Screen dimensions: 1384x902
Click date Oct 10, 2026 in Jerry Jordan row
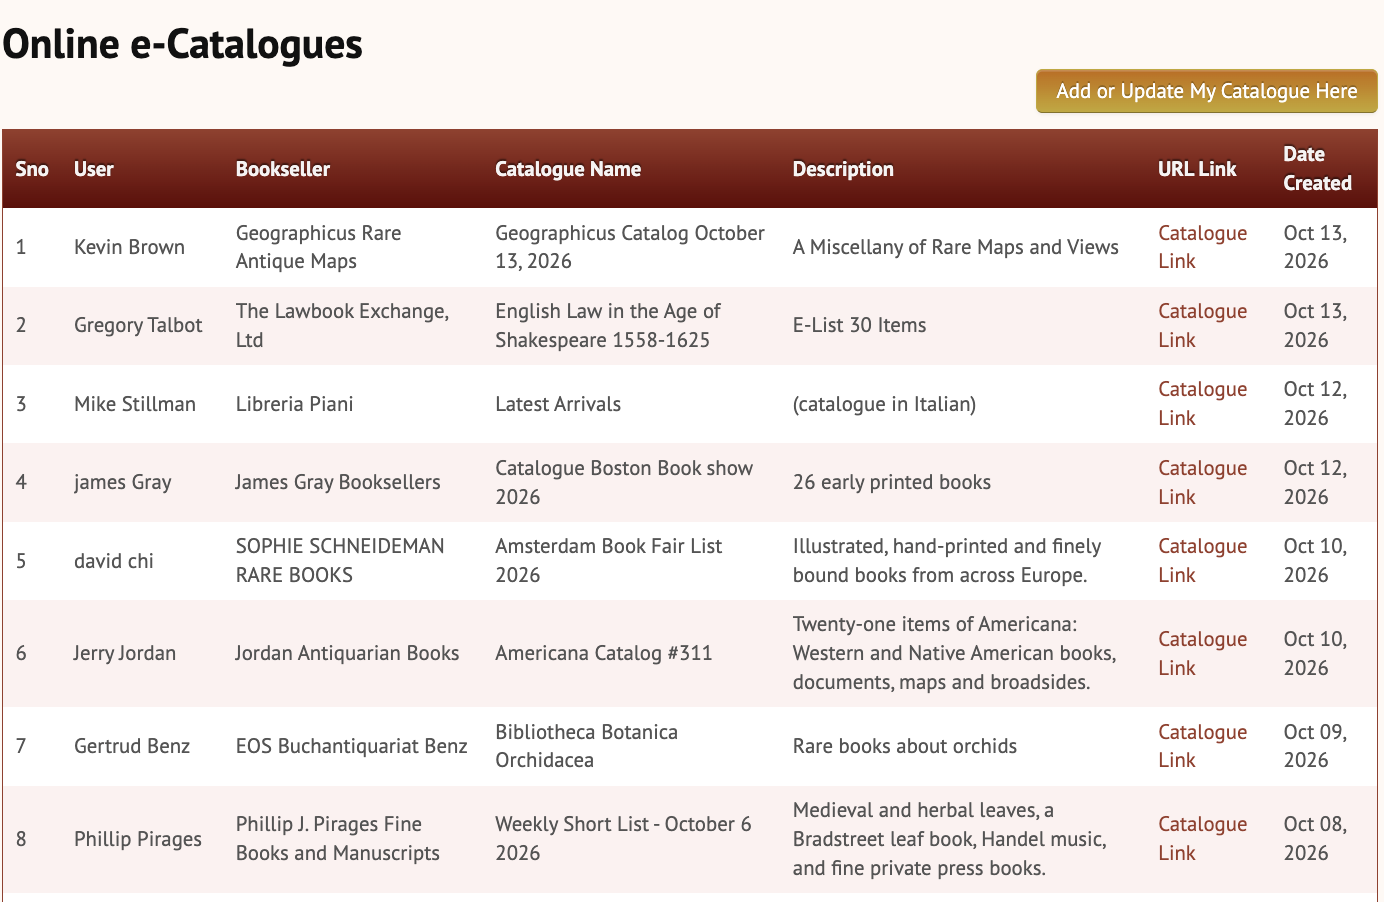(x=1316, y=653)
